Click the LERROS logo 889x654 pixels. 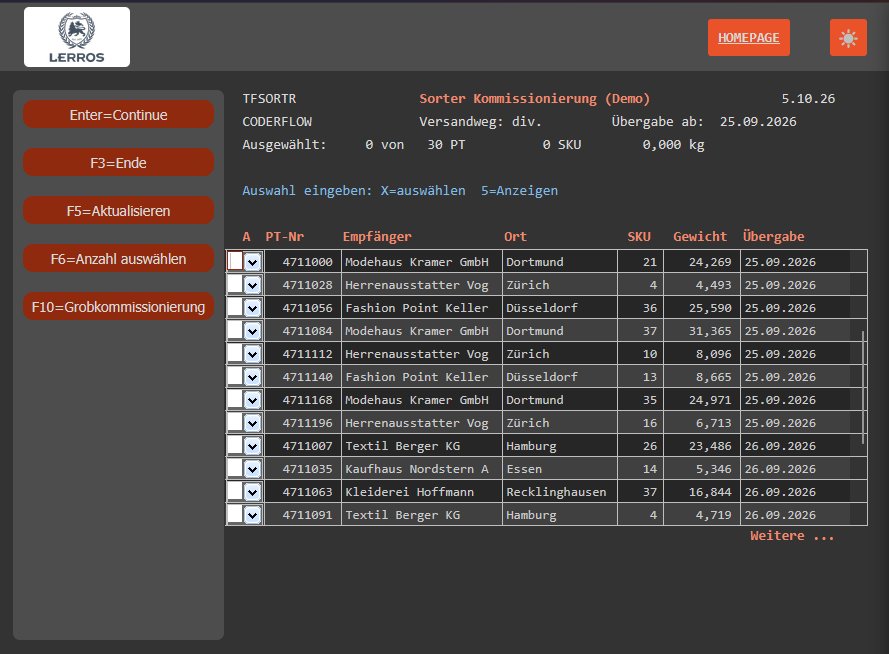pyautogui.click(x=77, y=37)
